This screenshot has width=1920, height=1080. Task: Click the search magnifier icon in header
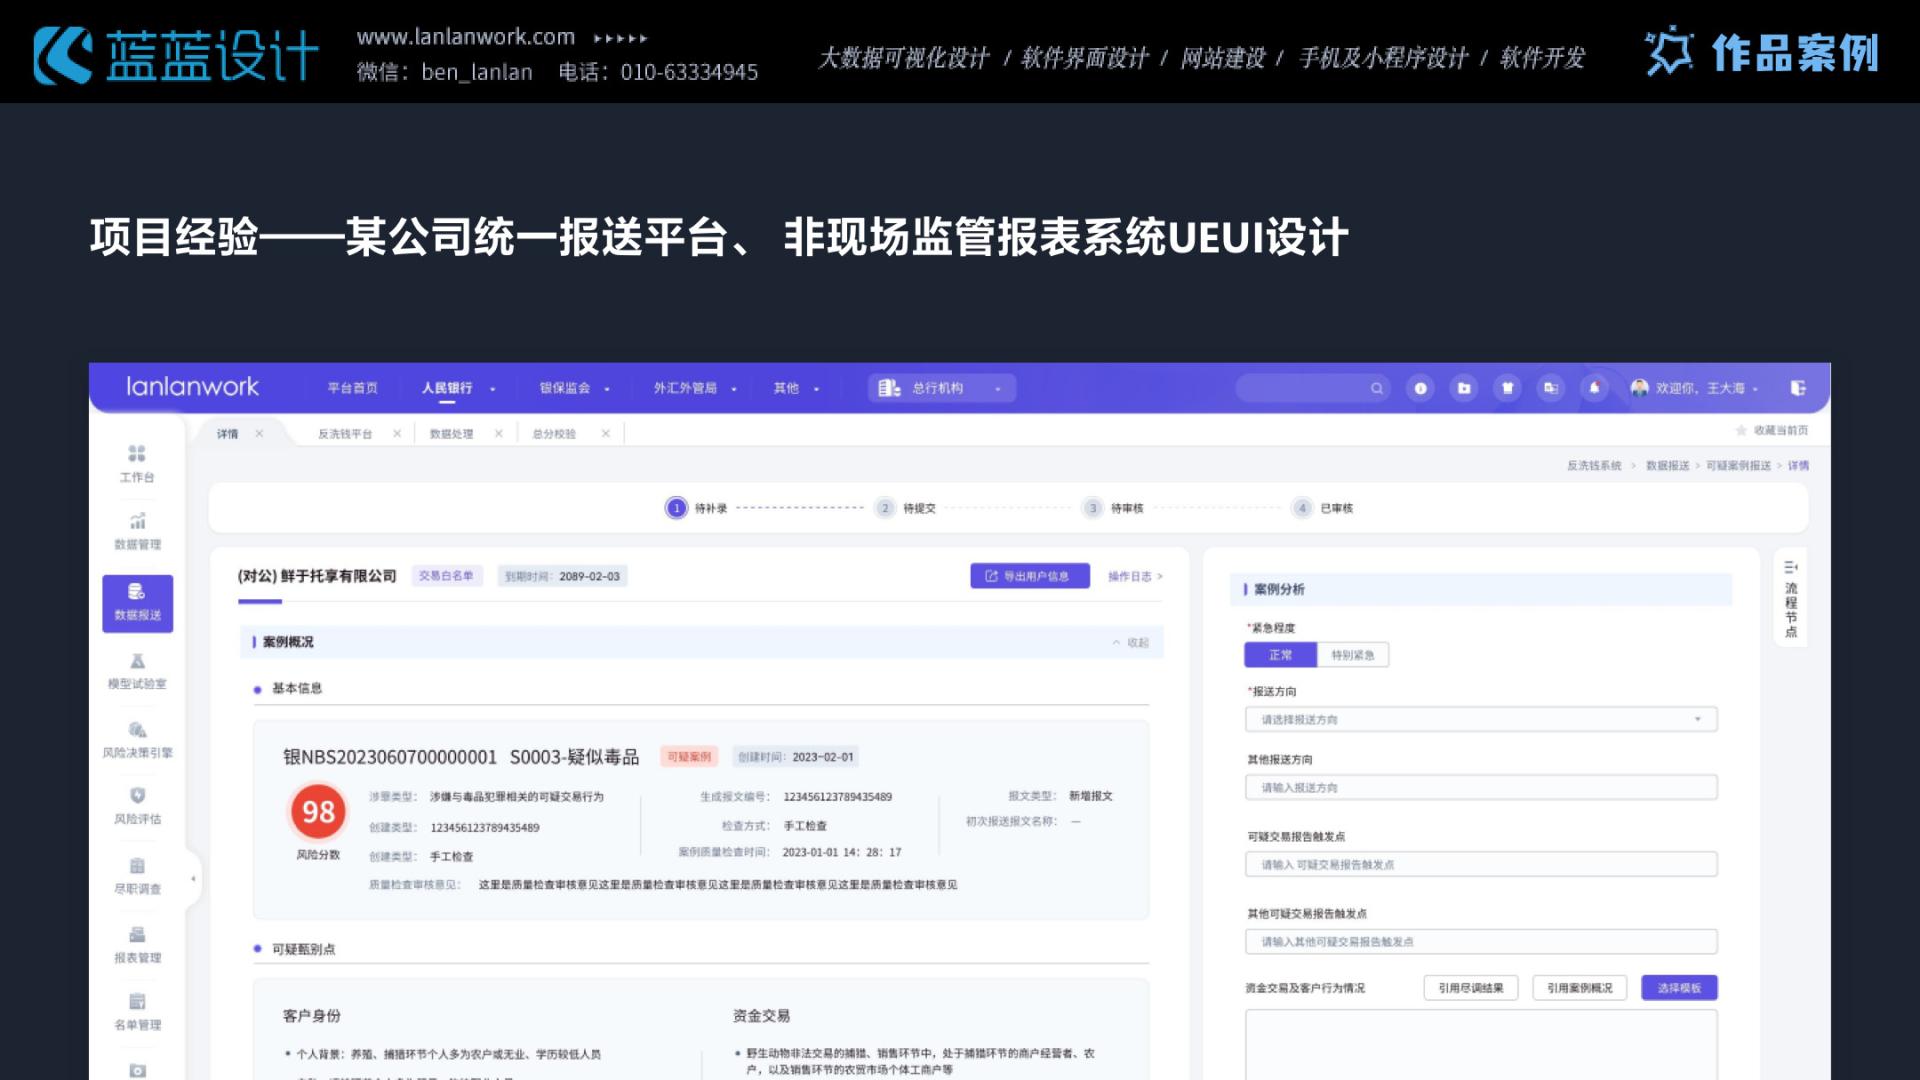click(x=1377, y=388)
